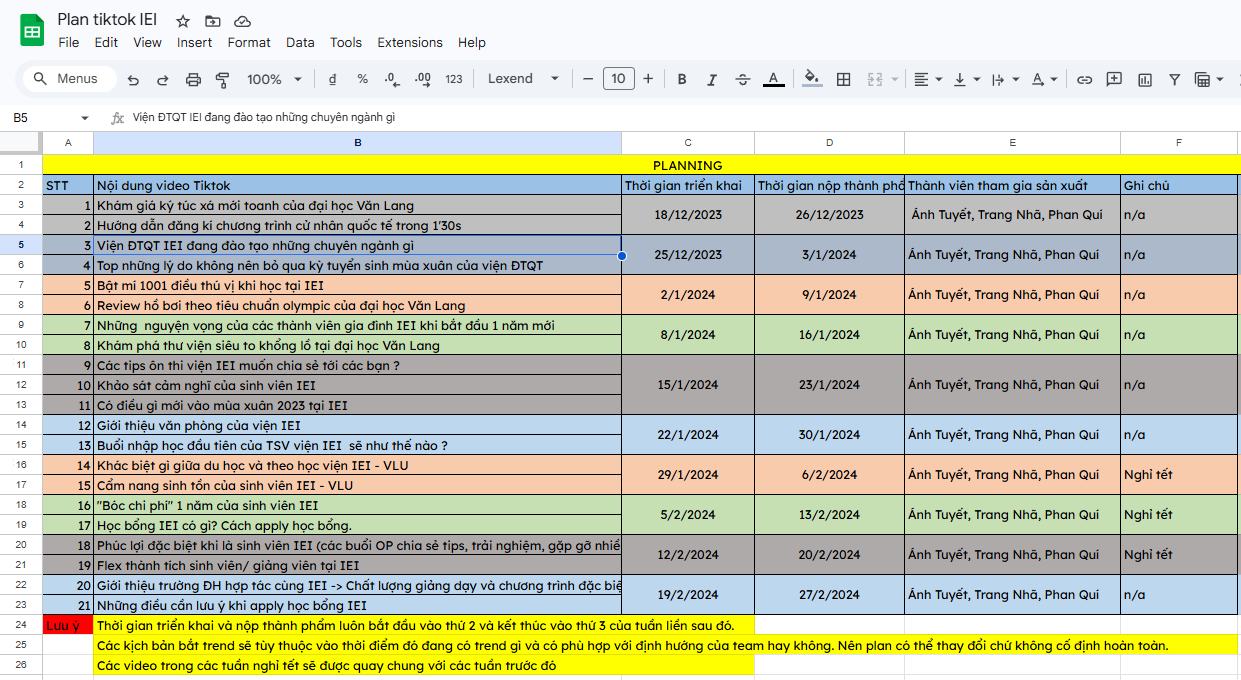Select the Paint format roller tool

click(223, 79)
